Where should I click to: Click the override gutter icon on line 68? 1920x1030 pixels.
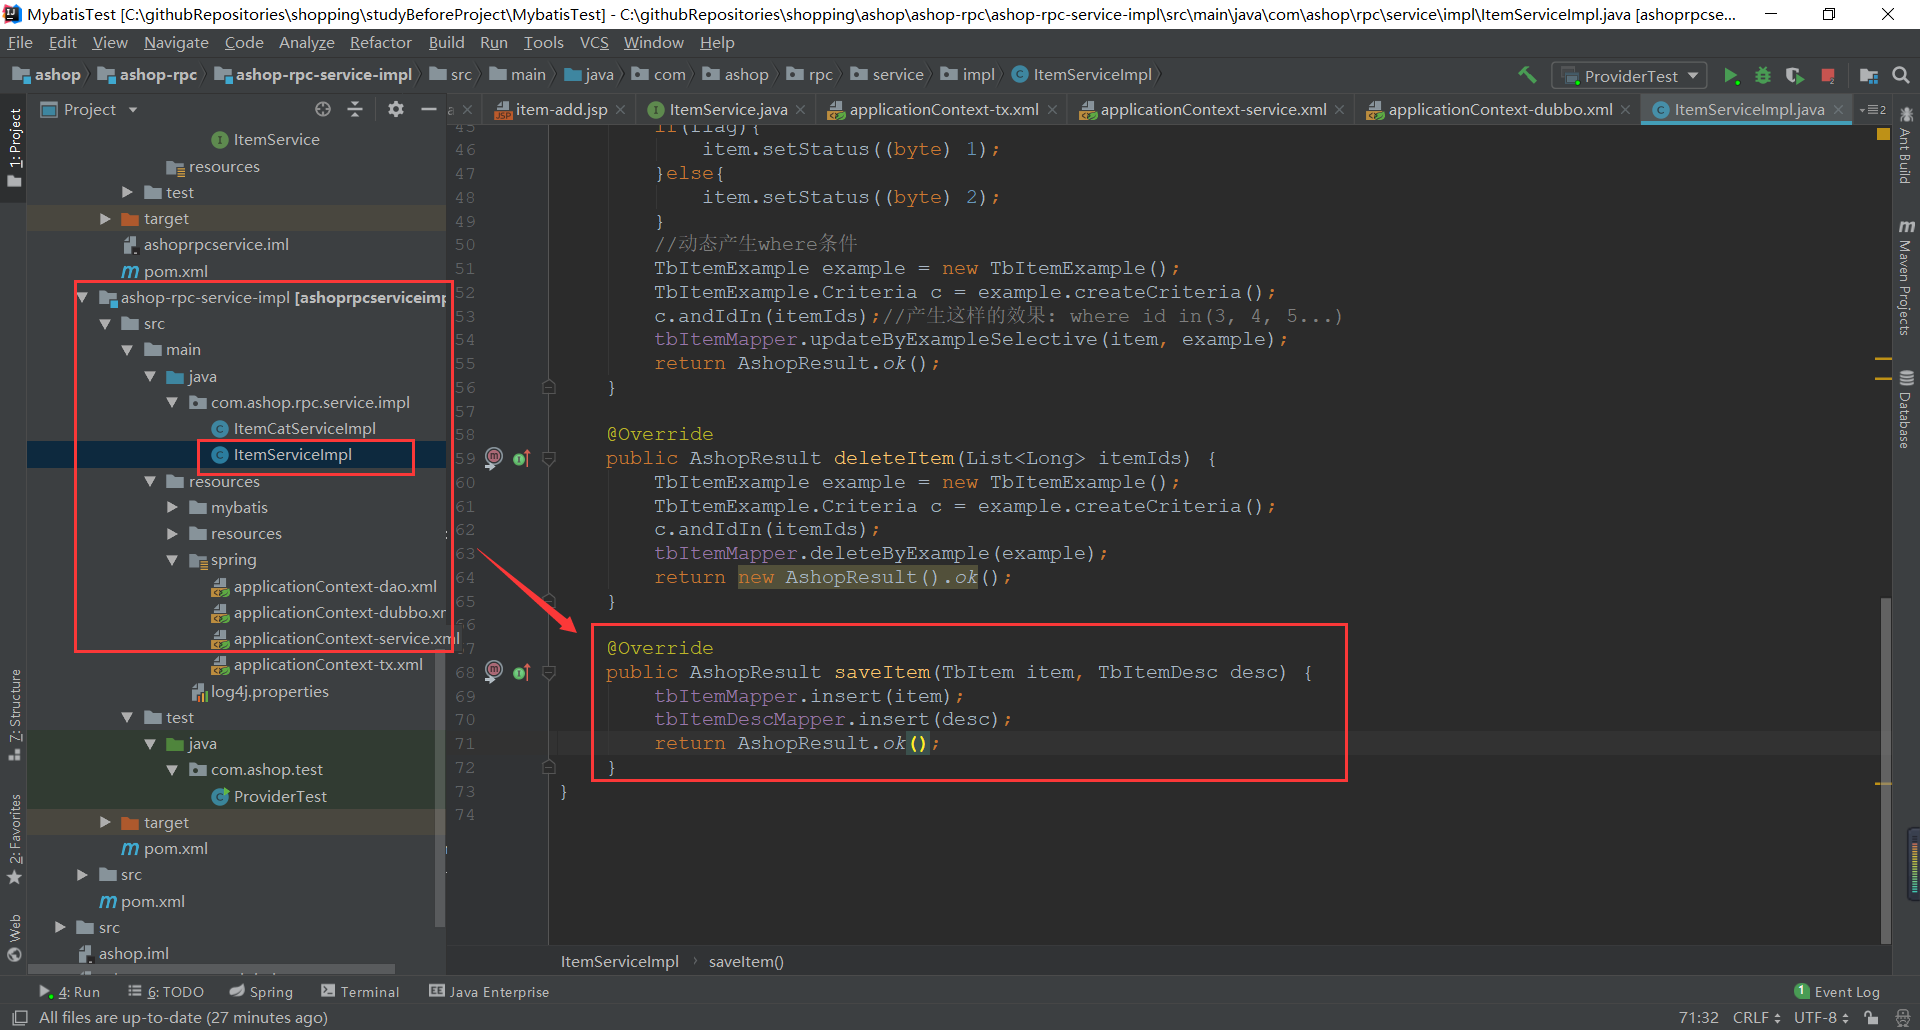(521, 672)
